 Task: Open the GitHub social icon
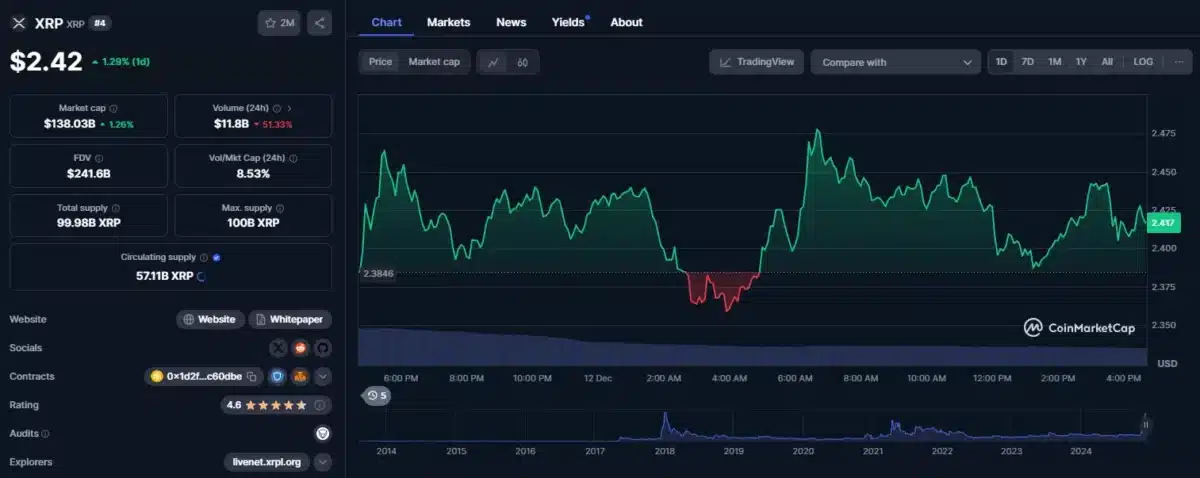[x=323, y=348]
